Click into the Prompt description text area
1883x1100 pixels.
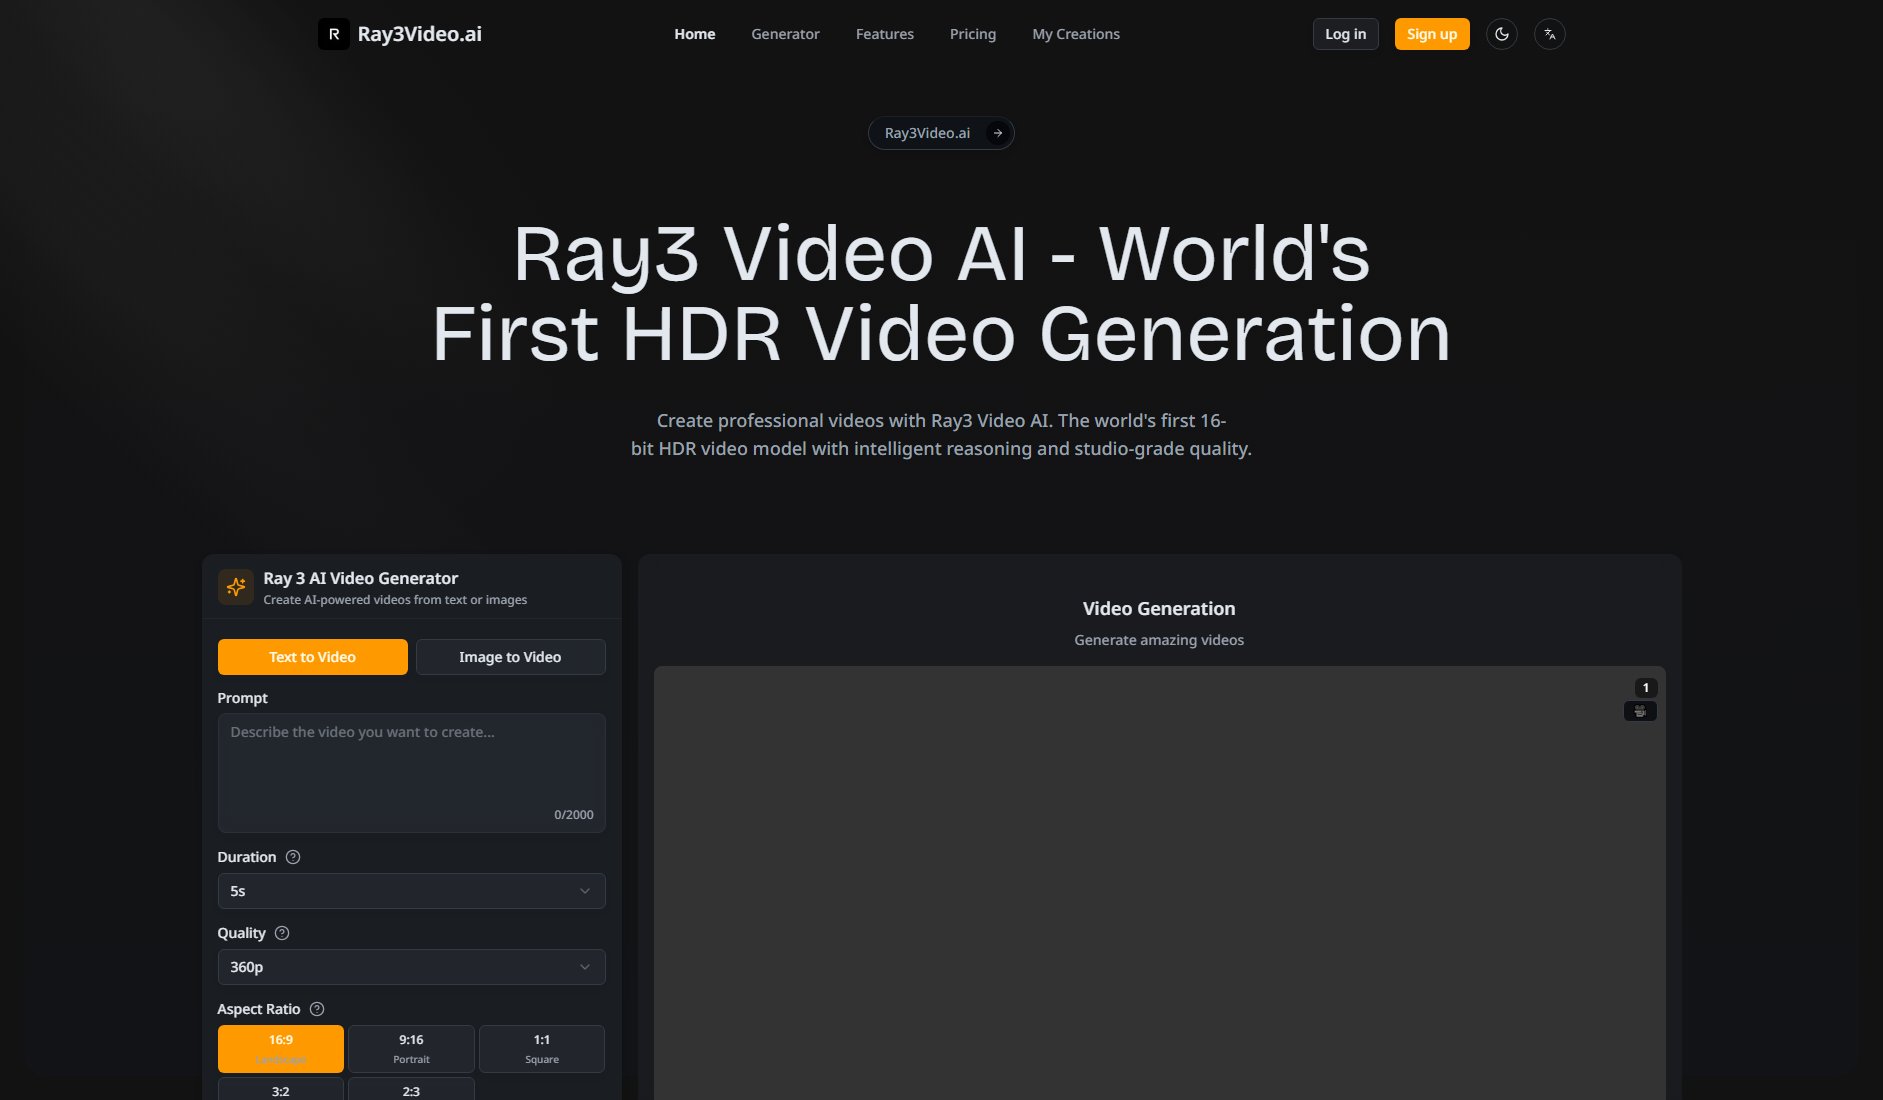point(411,773)
